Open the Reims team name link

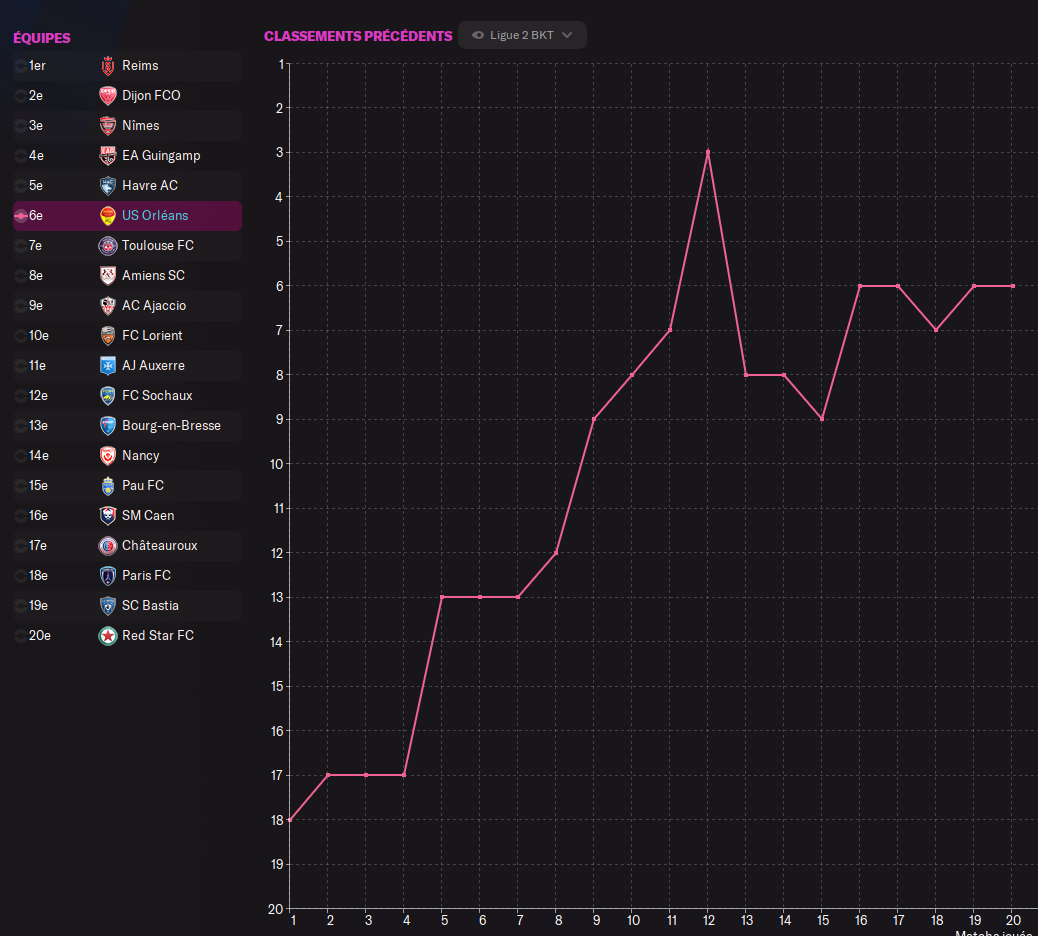(140, 66)
